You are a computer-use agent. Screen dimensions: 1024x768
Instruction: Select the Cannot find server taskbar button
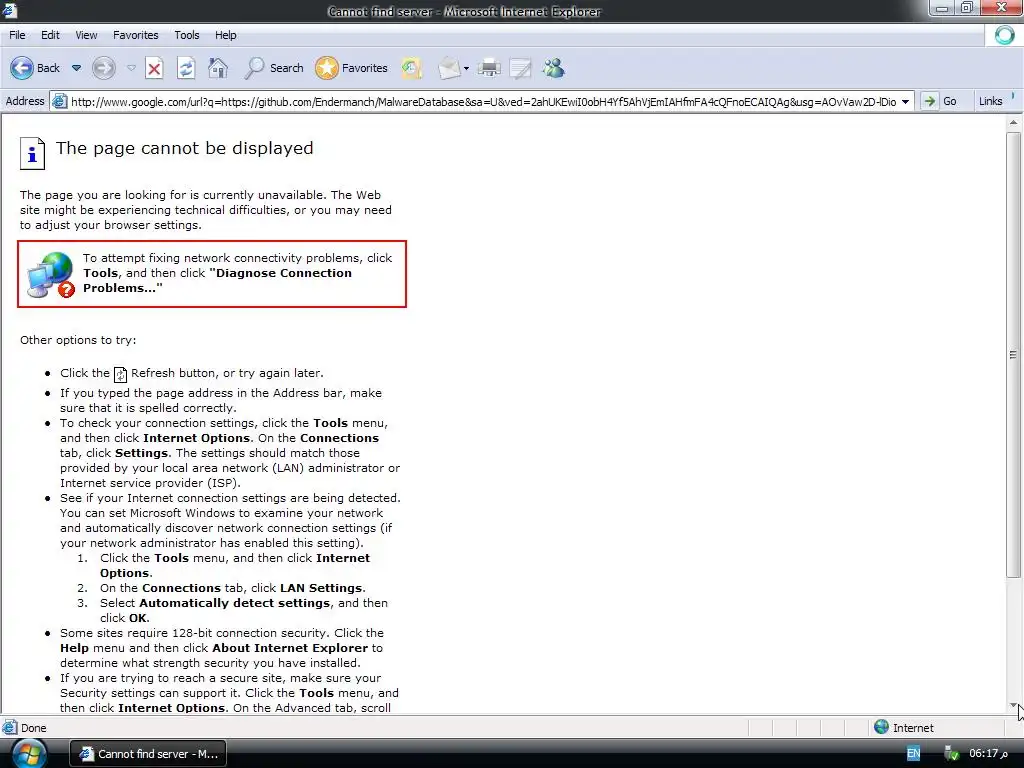point(148,754)
